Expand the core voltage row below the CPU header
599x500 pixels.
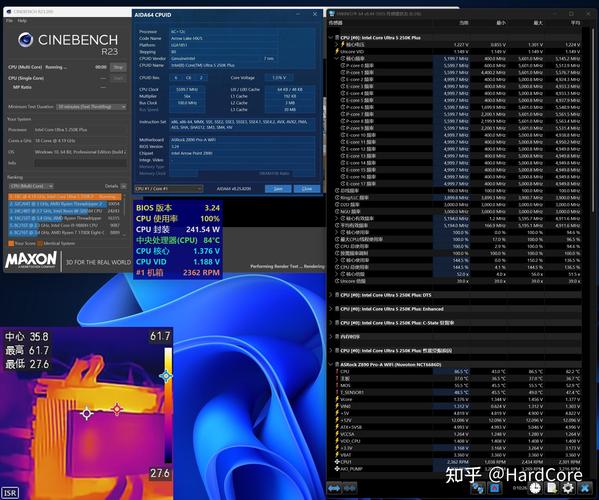(x=337, y=45)
